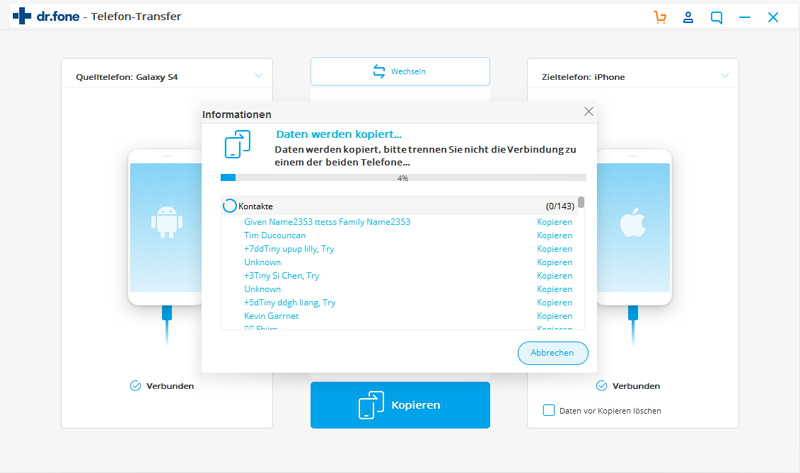Click the copy progress bar at 4%

(403, 178)
